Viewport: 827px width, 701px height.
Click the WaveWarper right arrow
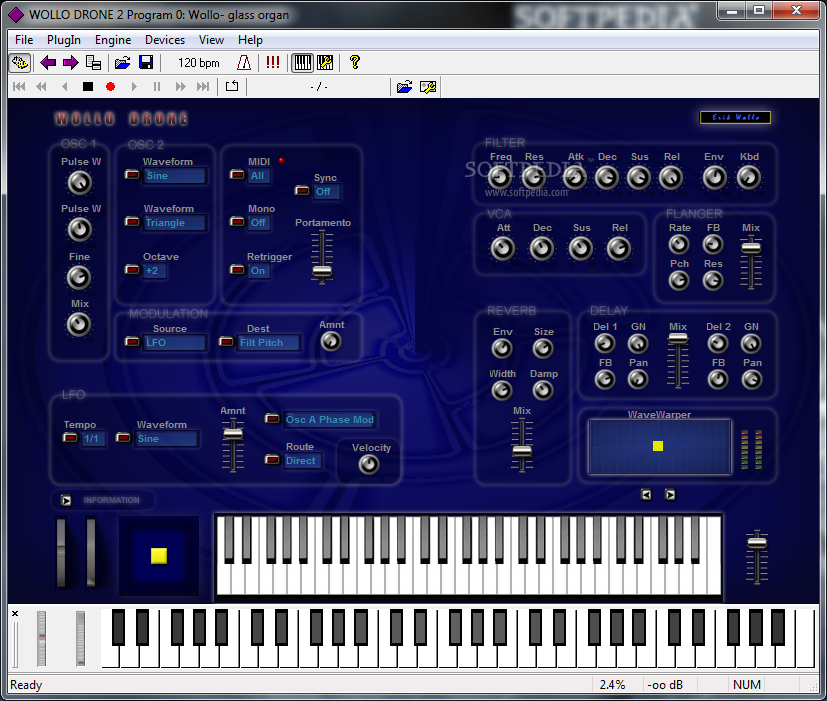(670, 495)
